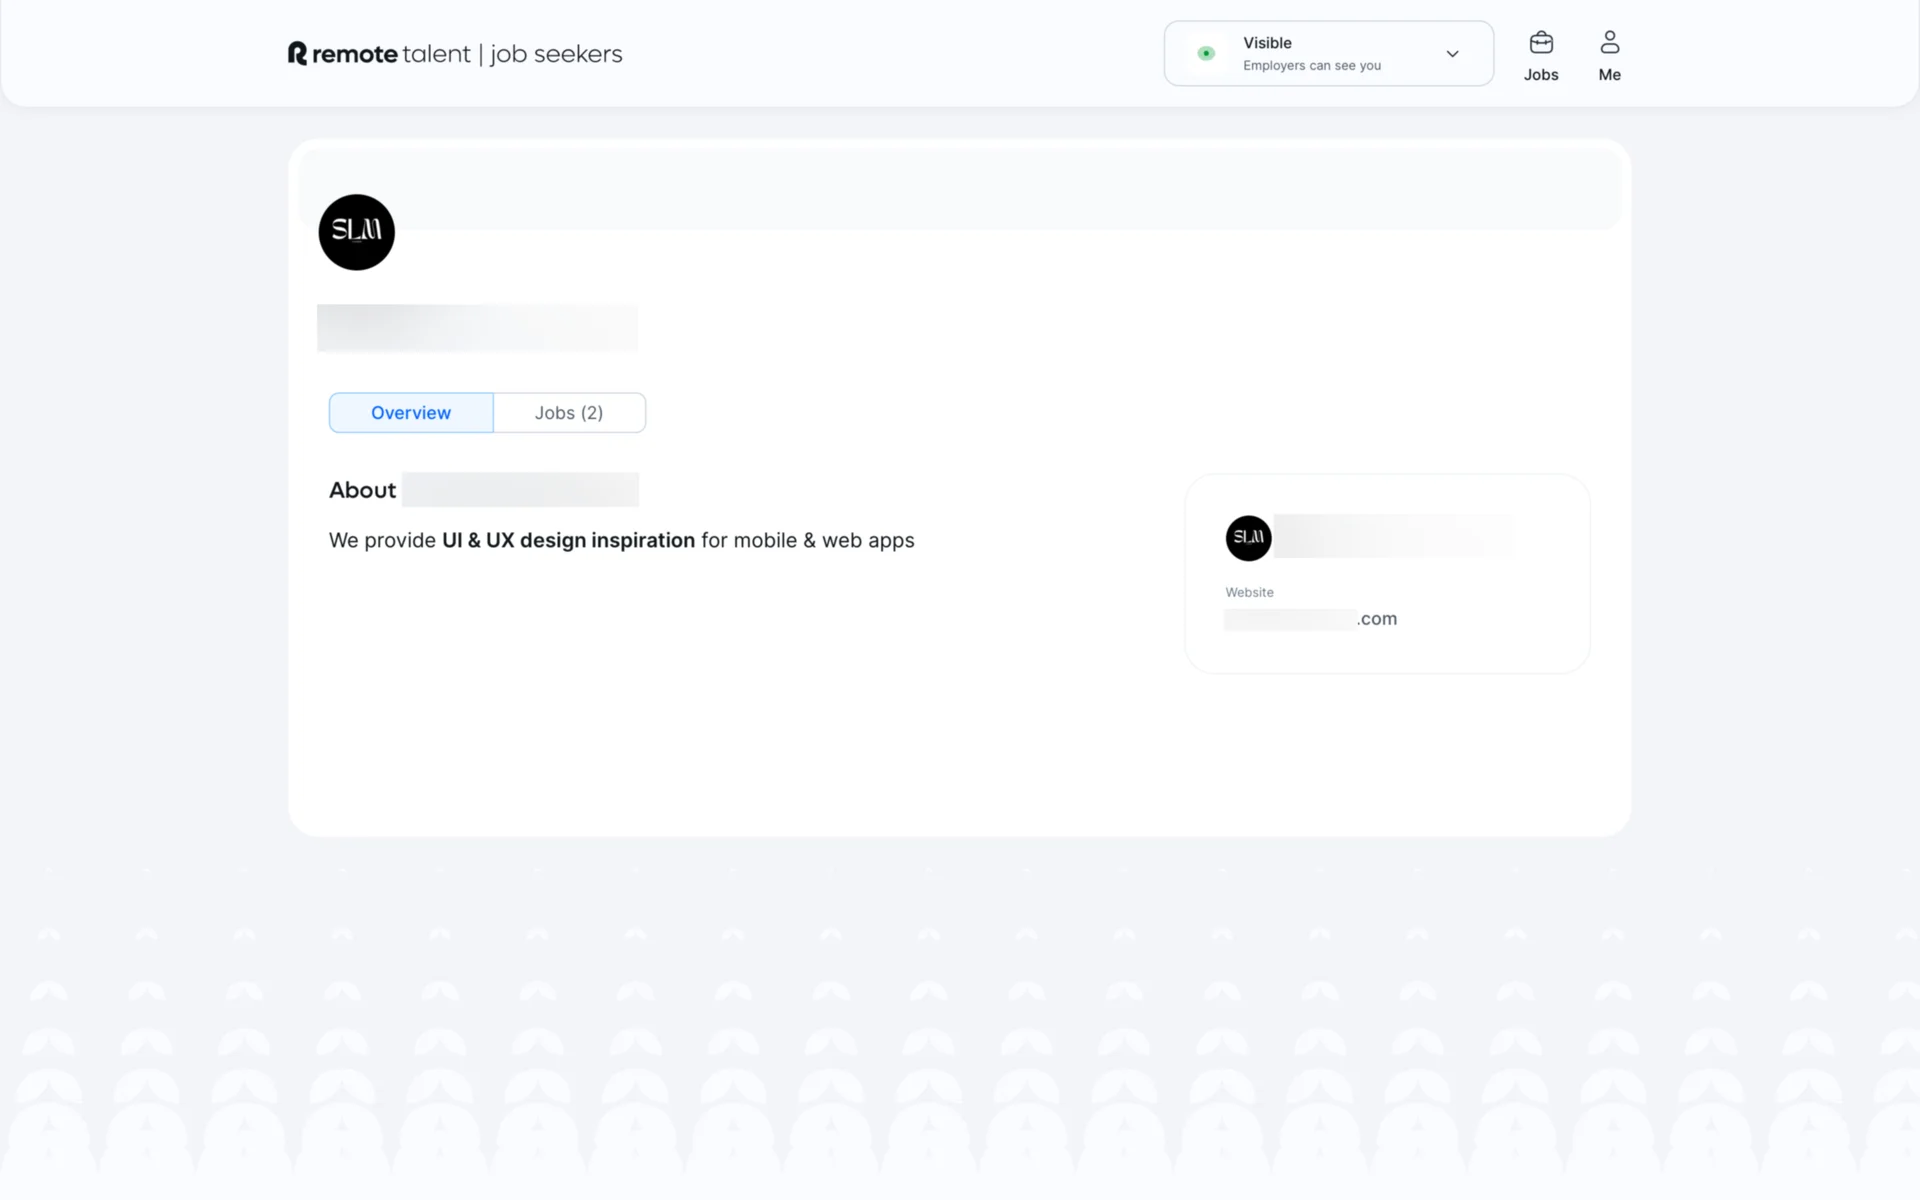Switch to the Jobs (2) tab
Viewport: 1920px width, 1200px height.
tap(569, 413)
